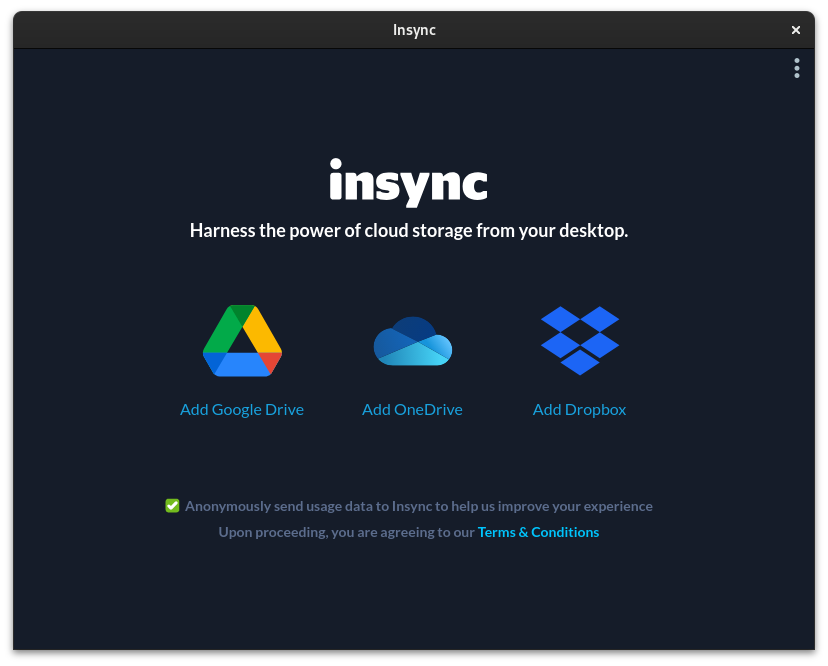Click the 'Harness the power of cloud storage' tagline

409,230
